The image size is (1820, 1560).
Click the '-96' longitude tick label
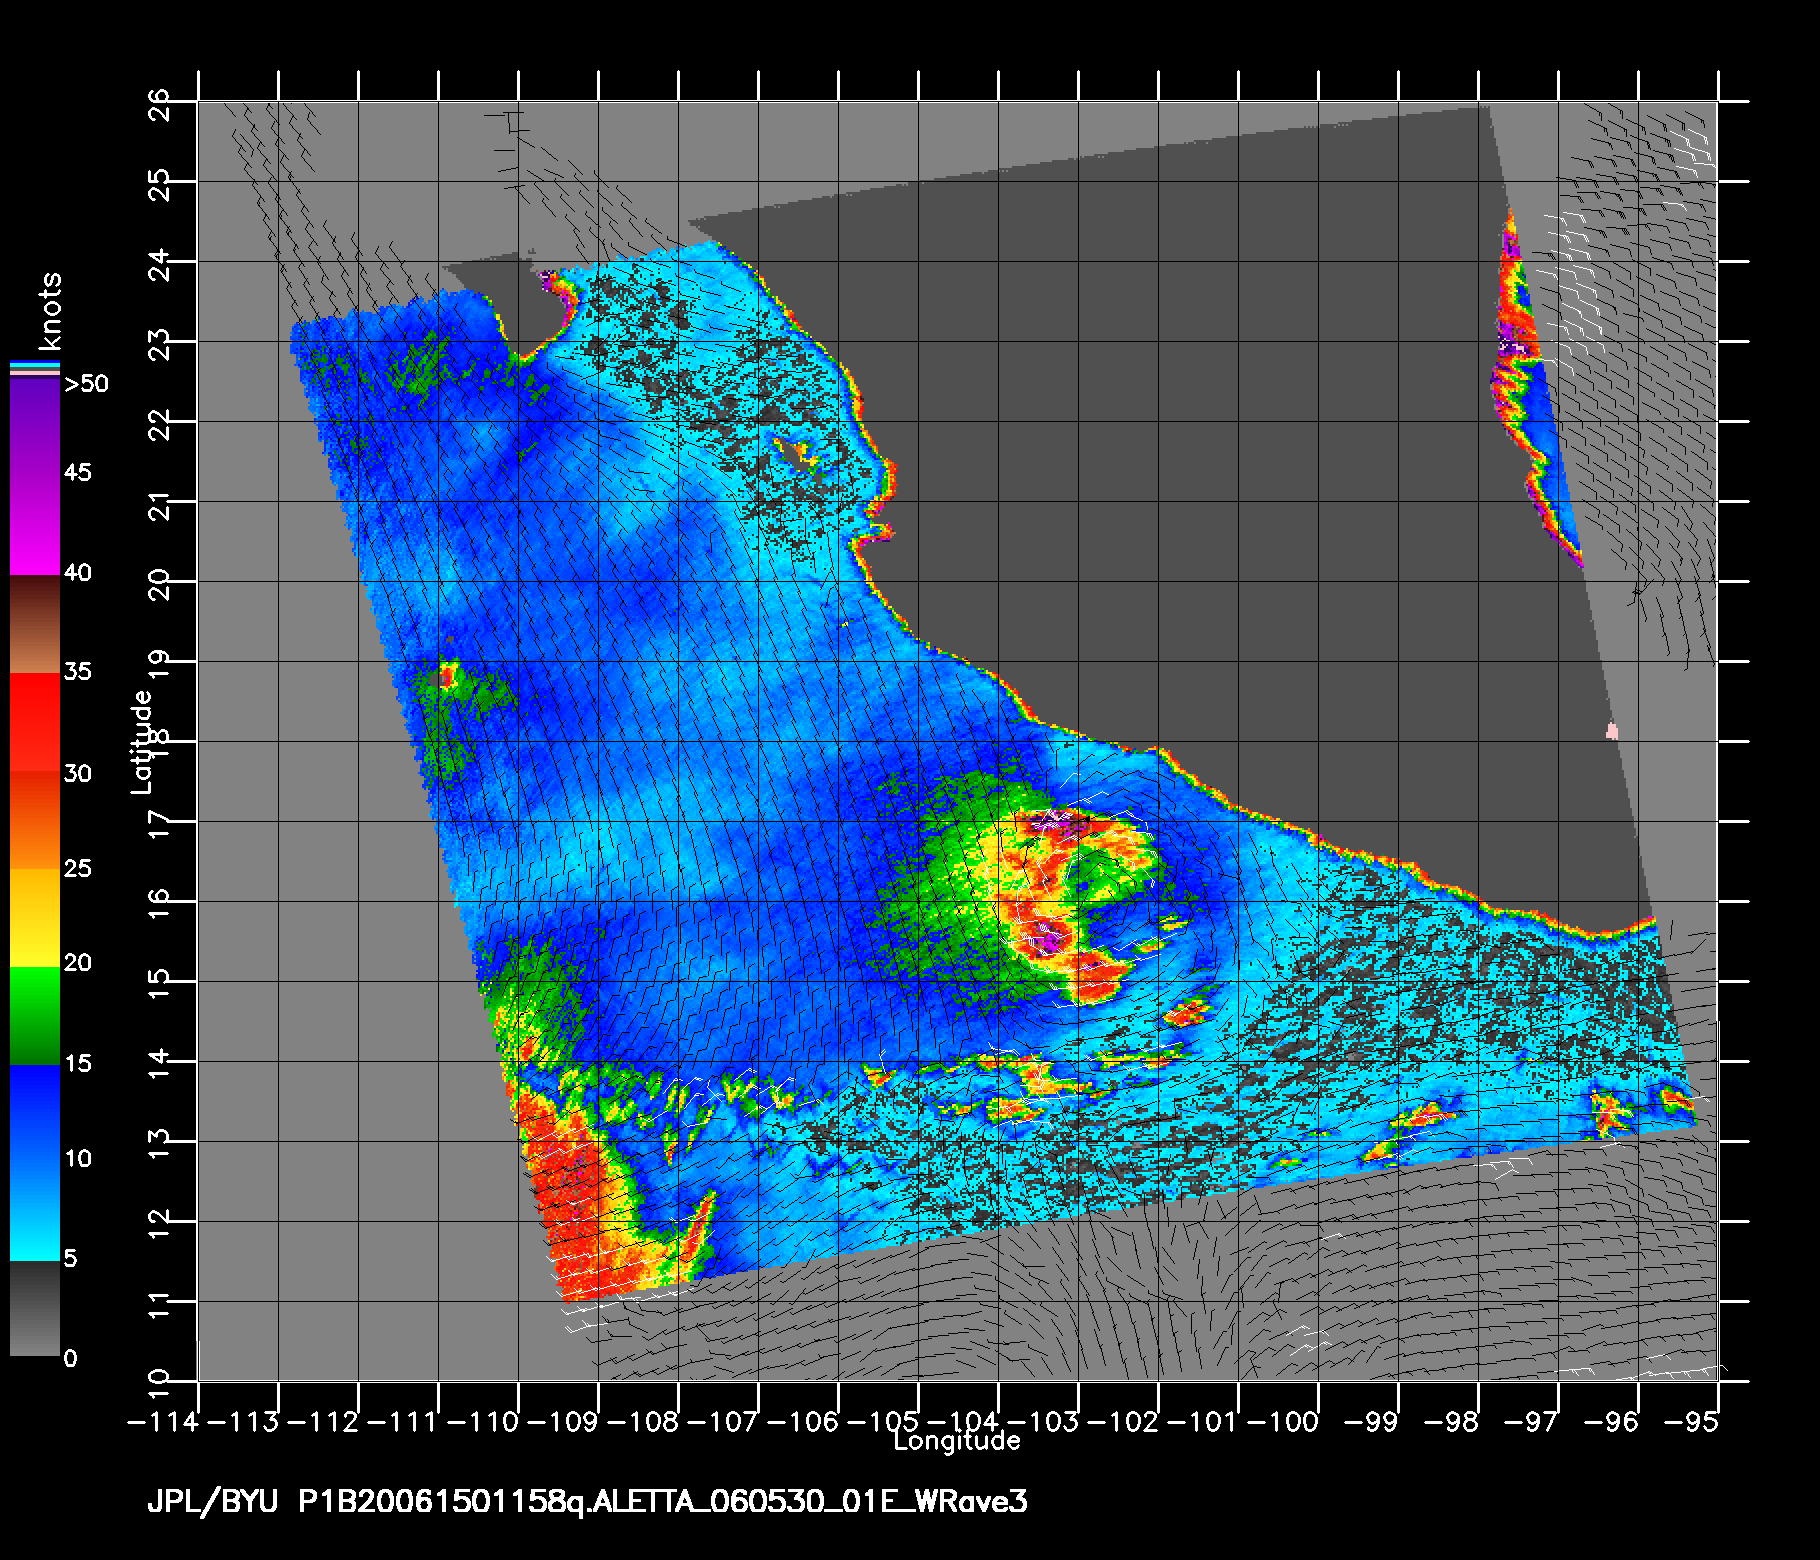pos(1613,1422)
